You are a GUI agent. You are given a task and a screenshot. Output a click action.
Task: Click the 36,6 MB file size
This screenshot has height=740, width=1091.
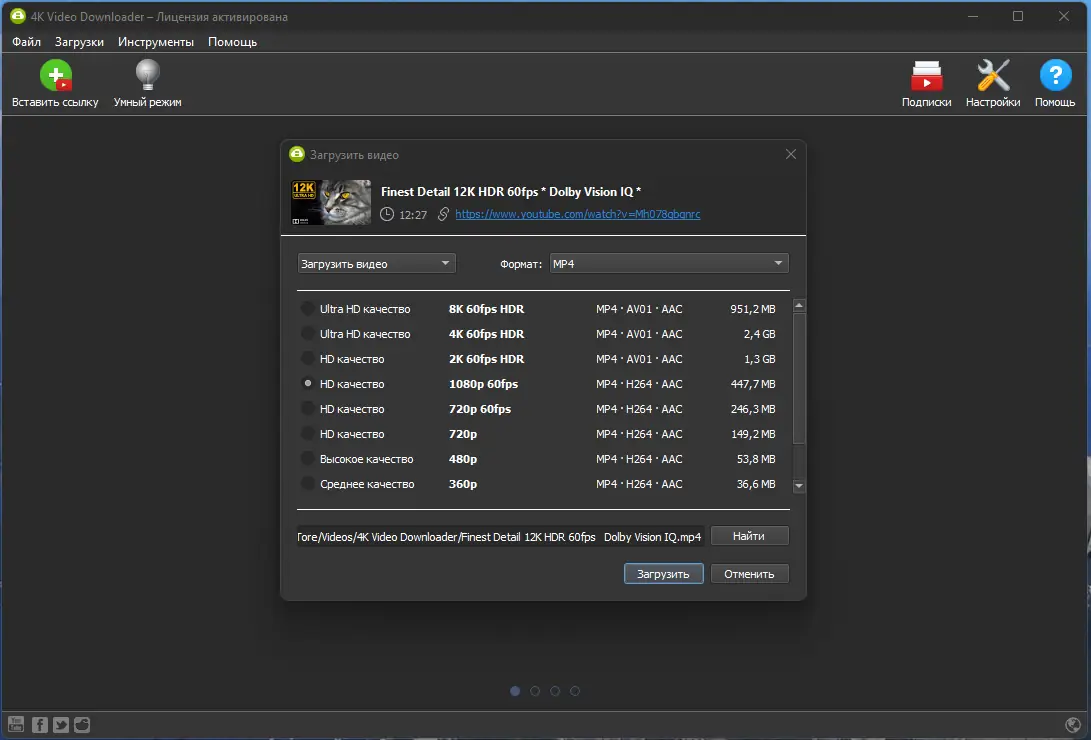point(756,484)
